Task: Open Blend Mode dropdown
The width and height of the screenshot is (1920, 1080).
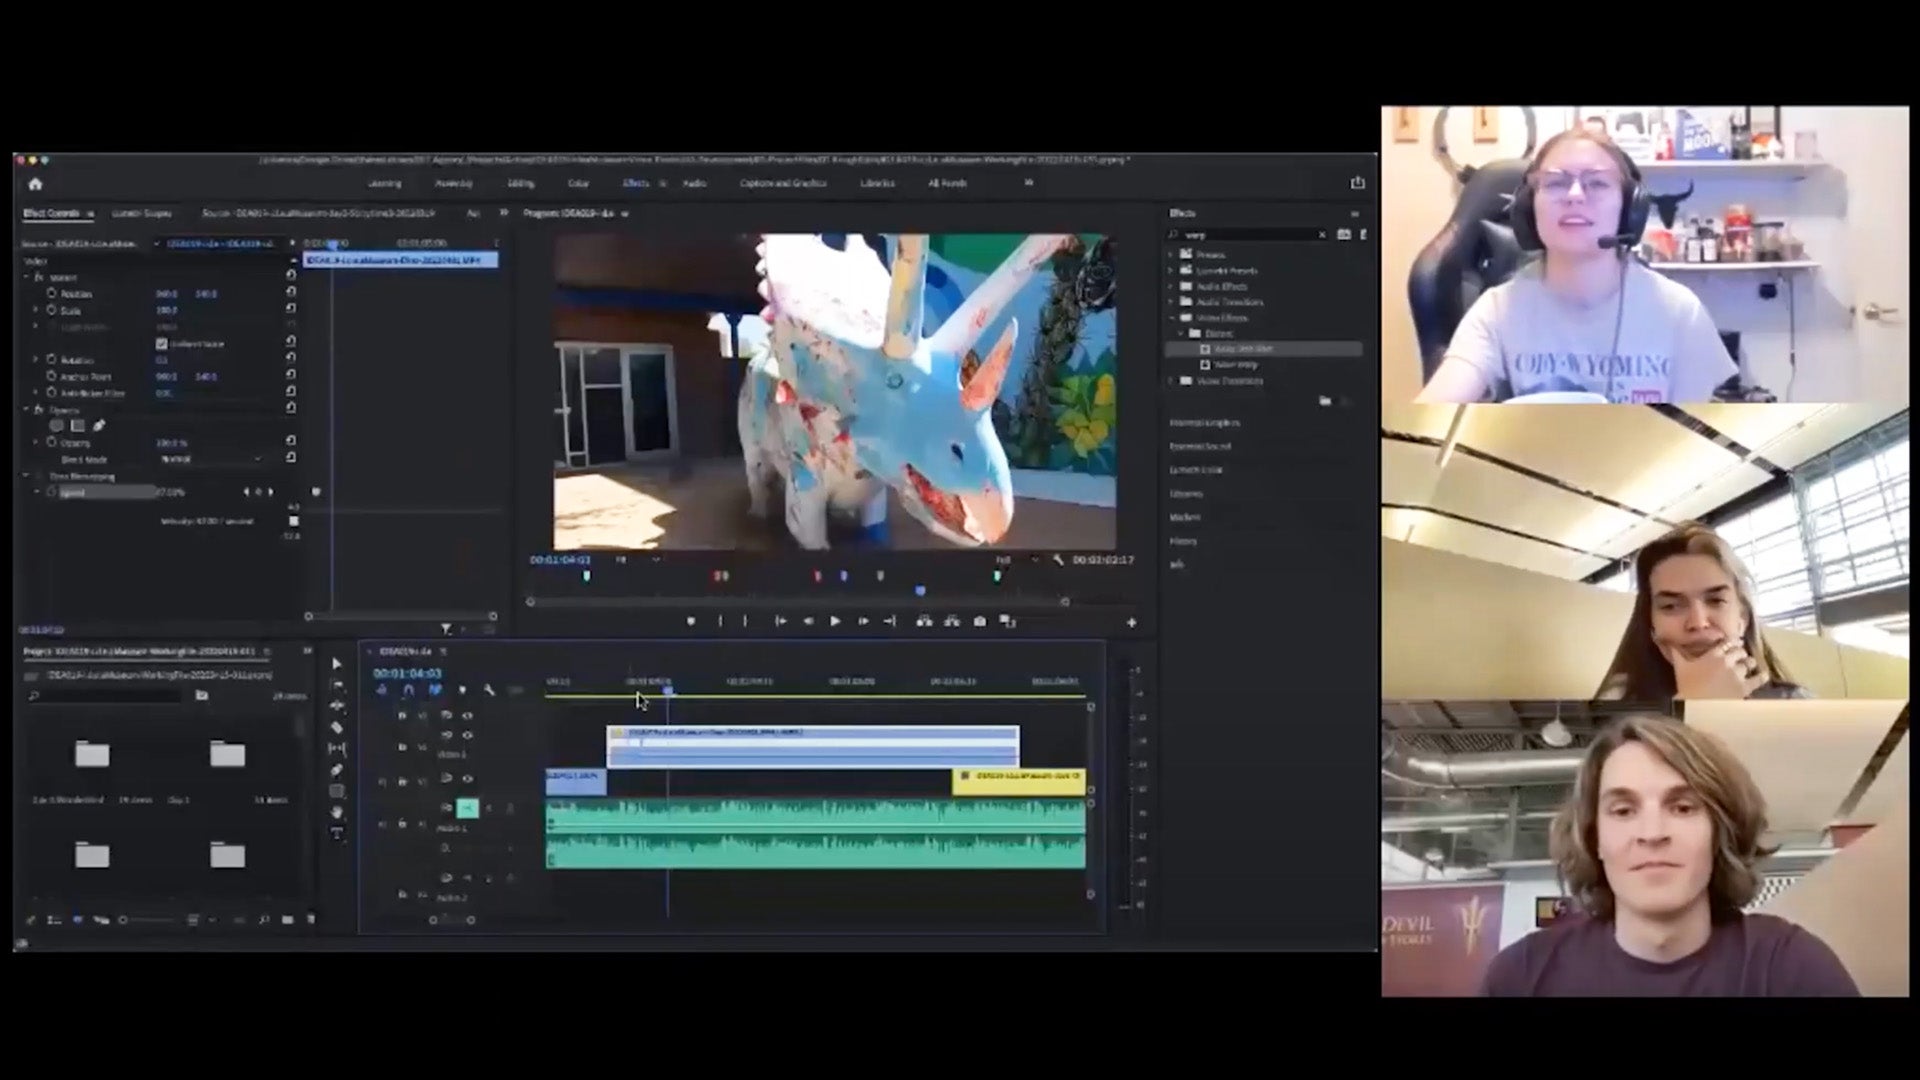Action: (x=212, y=459)
